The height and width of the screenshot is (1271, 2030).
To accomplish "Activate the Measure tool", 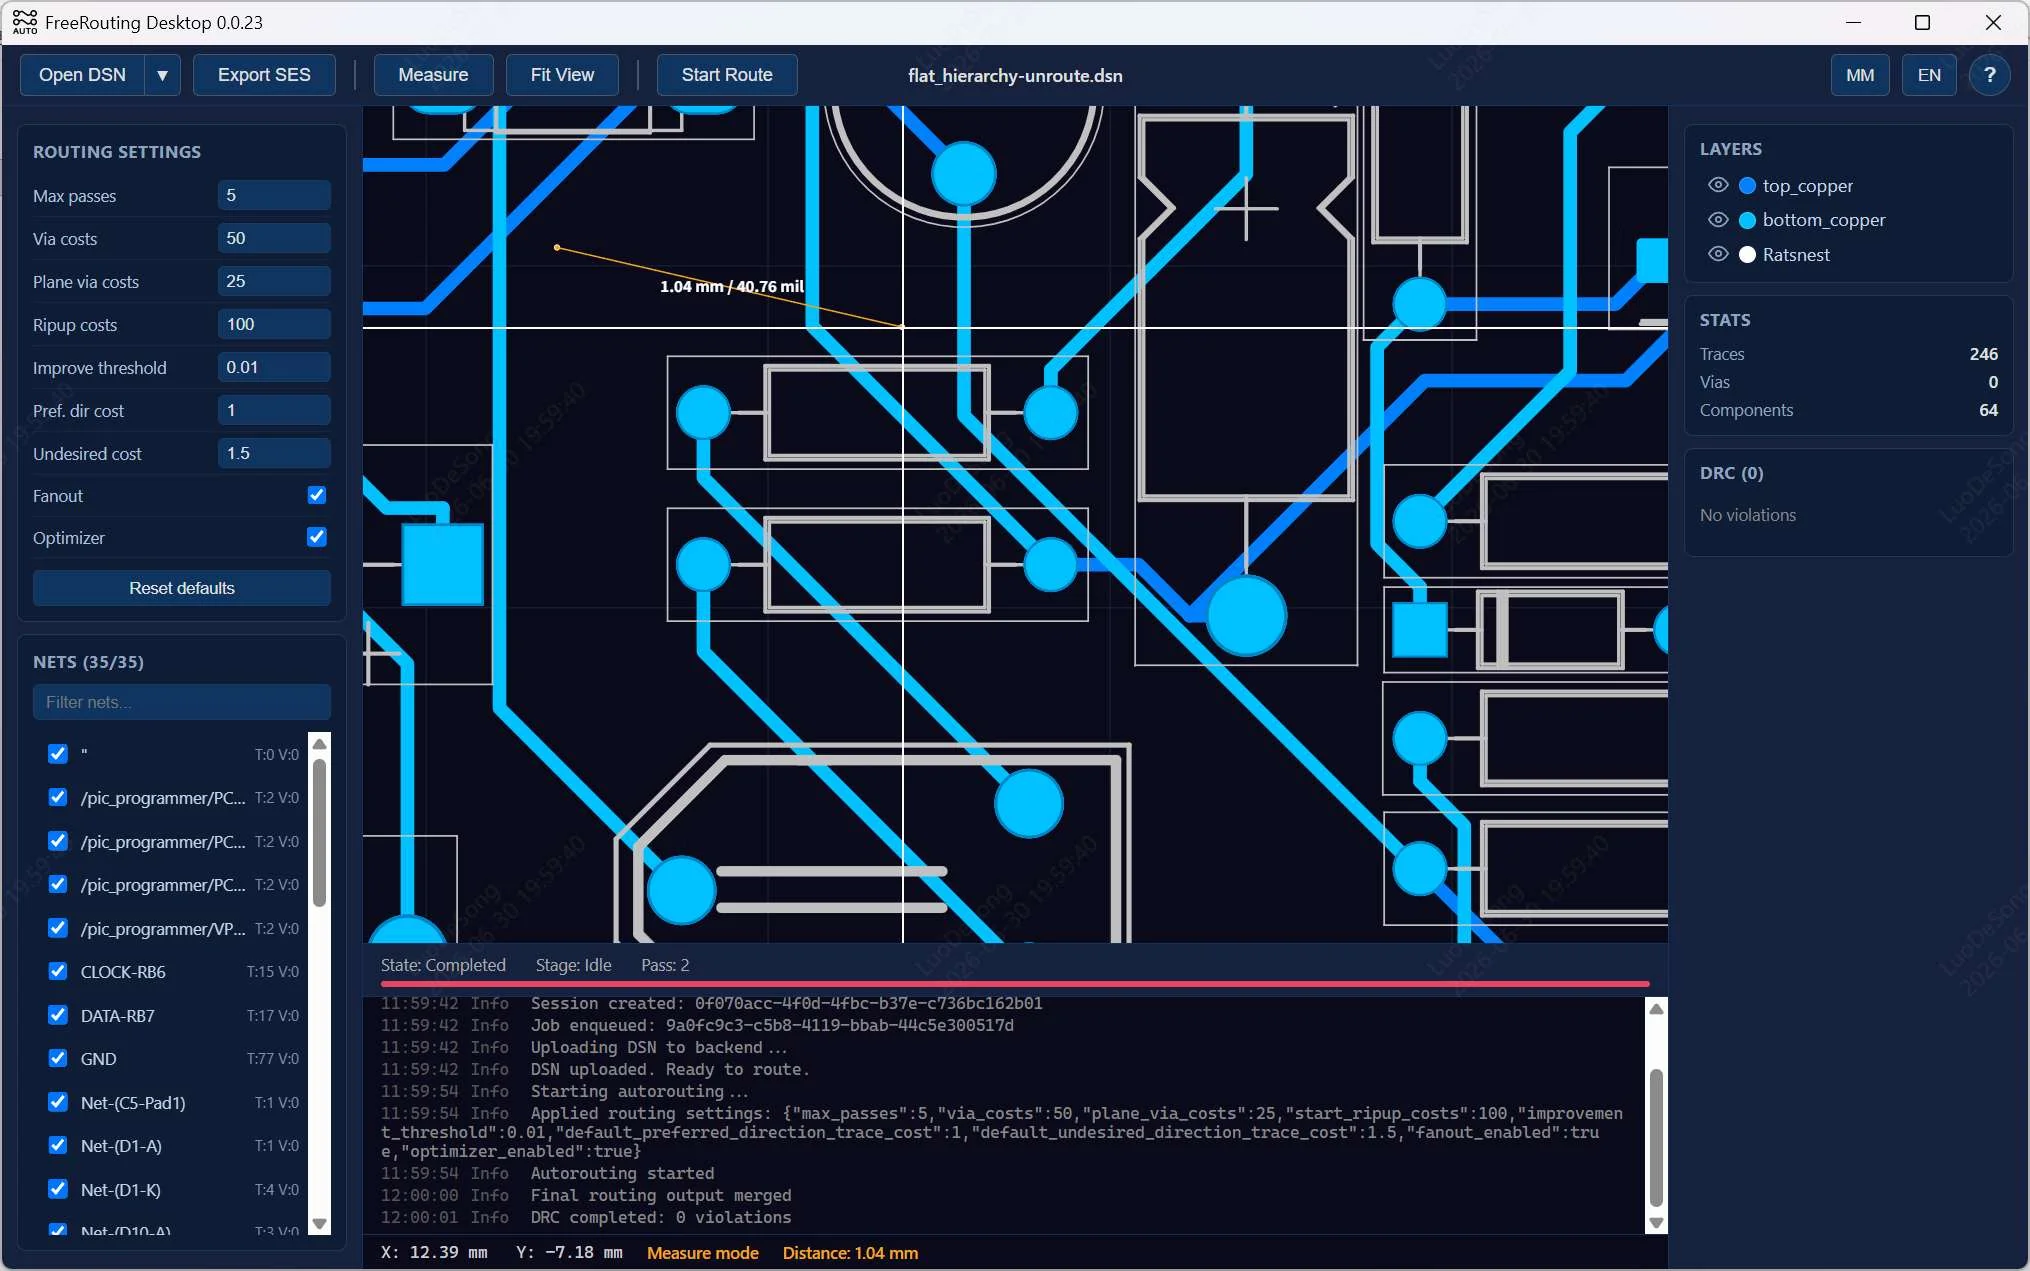I will point(433,75).
